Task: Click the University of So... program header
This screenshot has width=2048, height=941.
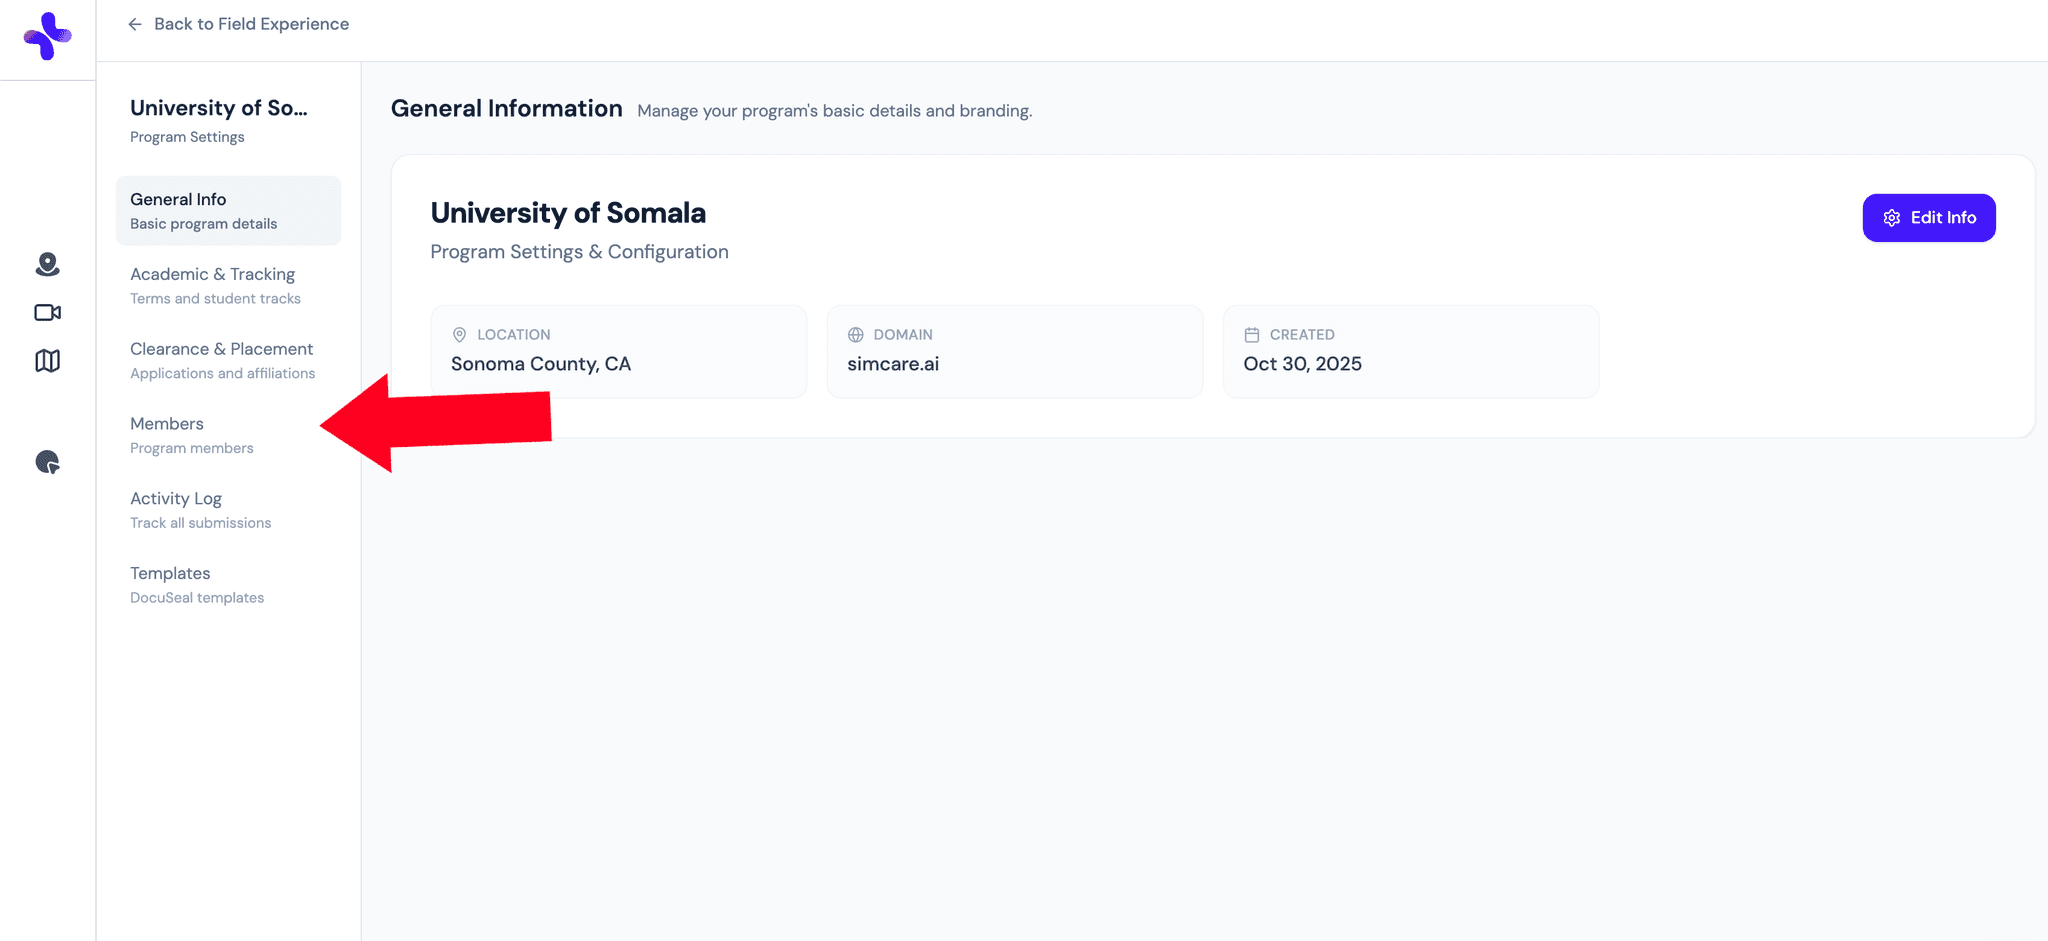Action: (x=218, y=108)
